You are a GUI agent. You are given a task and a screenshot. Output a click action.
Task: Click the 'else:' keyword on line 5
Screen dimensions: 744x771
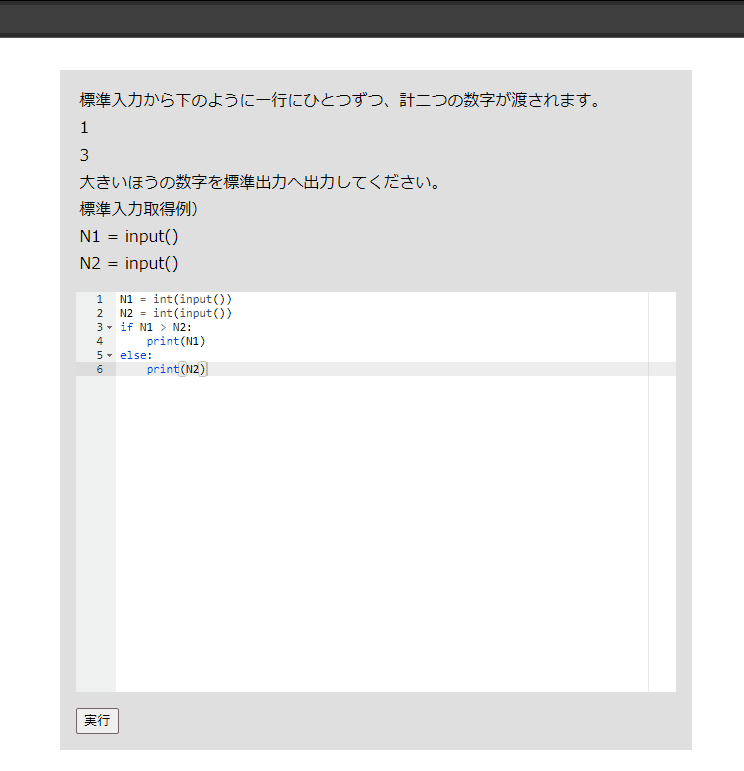(x=136, y=355)
